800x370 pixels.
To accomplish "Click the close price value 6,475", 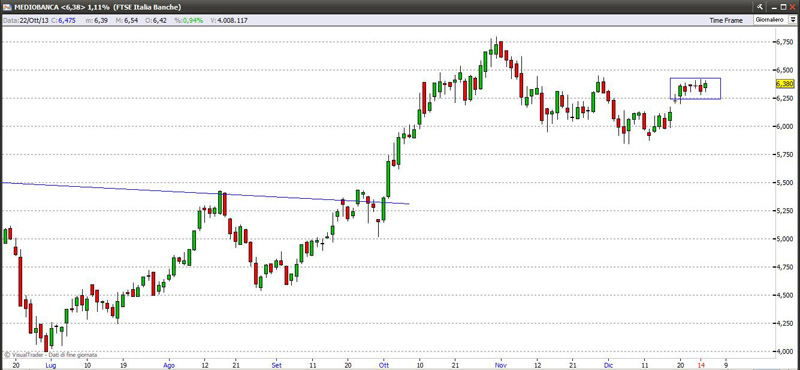I will (67, 20).
